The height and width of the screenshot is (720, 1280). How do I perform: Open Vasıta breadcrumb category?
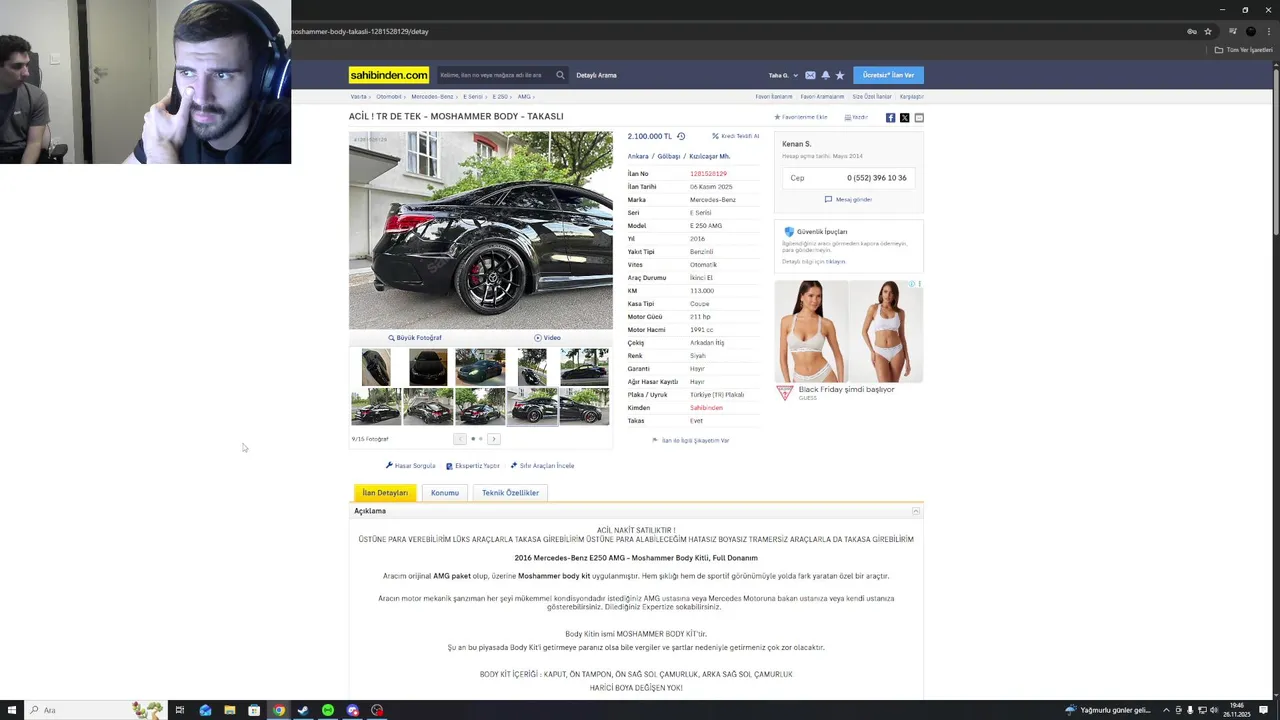point(359,97)
